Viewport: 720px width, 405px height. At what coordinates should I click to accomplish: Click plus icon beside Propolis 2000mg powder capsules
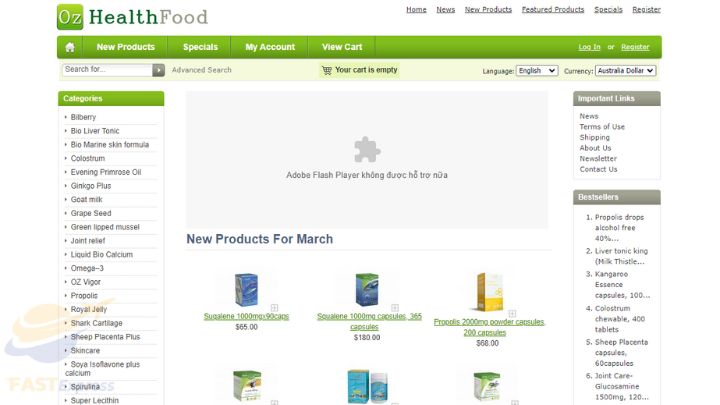(512, 313)
